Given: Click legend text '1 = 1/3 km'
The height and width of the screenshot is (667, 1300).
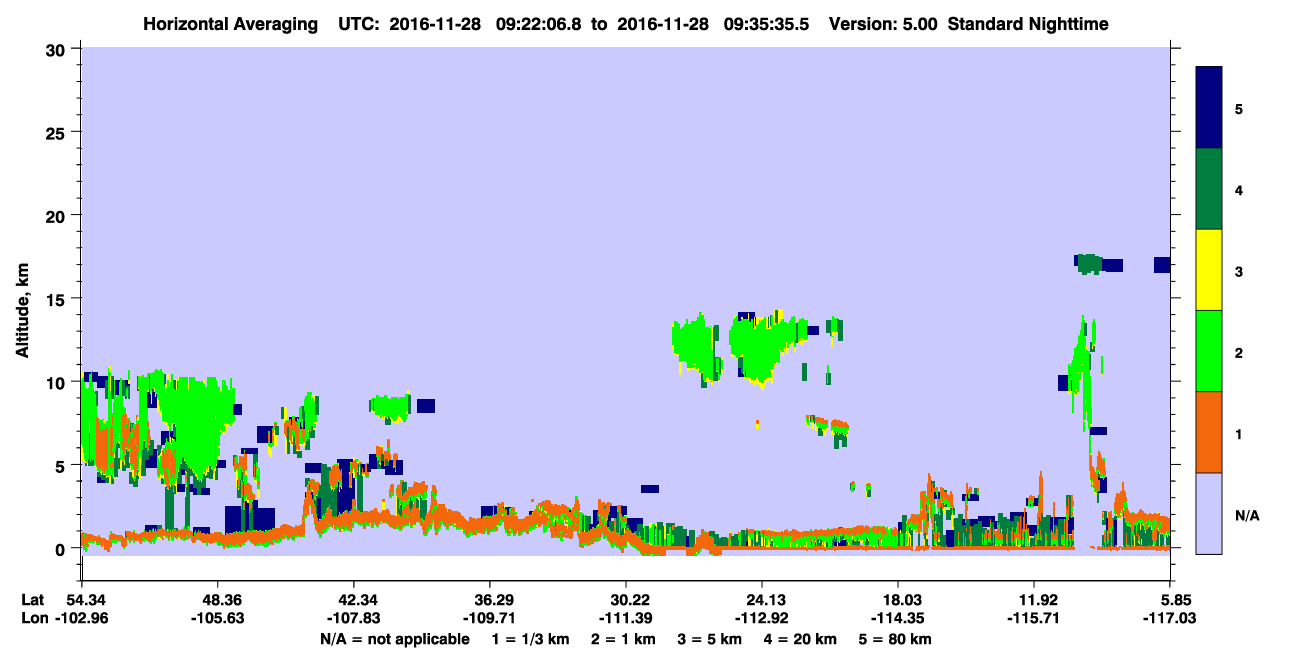Looking at the screenshot, I should 529,639.
